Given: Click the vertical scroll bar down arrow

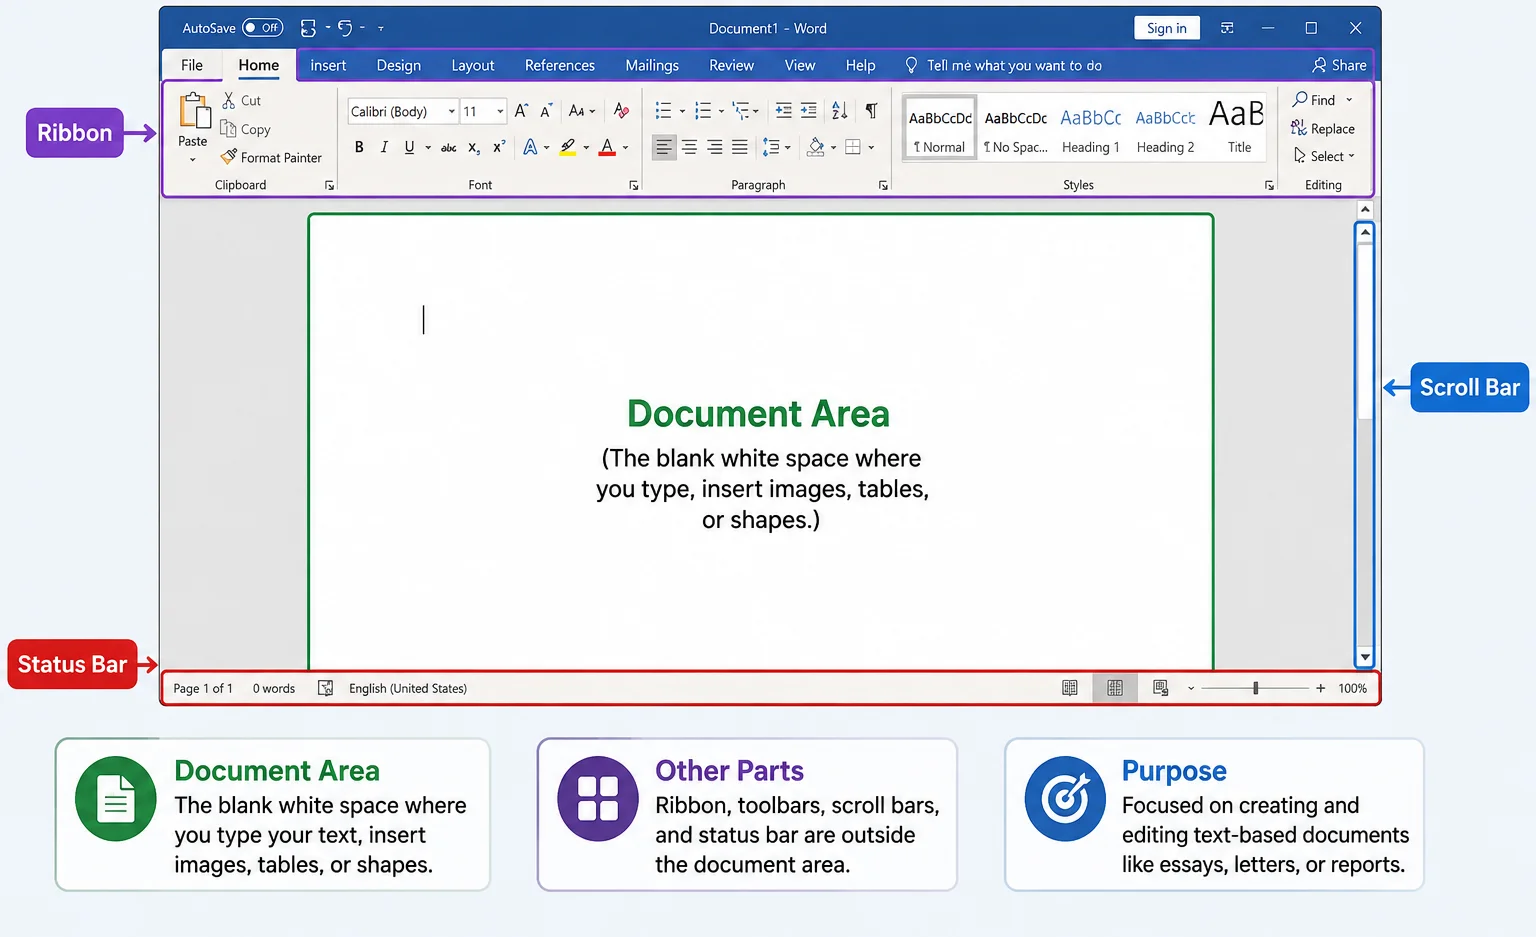Looking at the screenshot, I should tap(1365, 657).
